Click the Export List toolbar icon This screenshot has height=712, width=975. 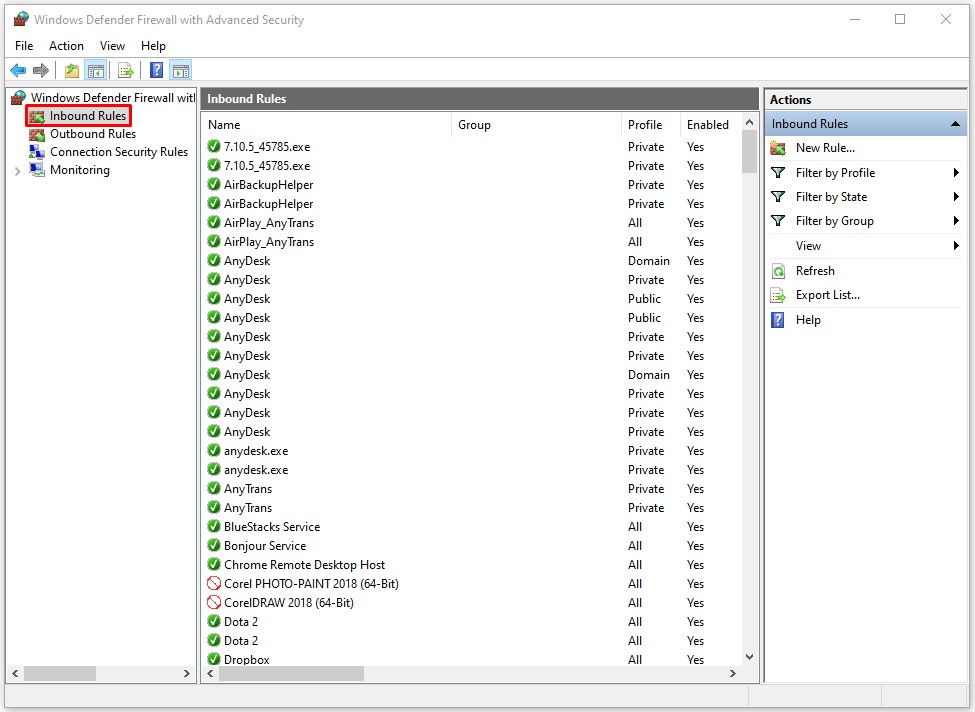coord(126,70)
